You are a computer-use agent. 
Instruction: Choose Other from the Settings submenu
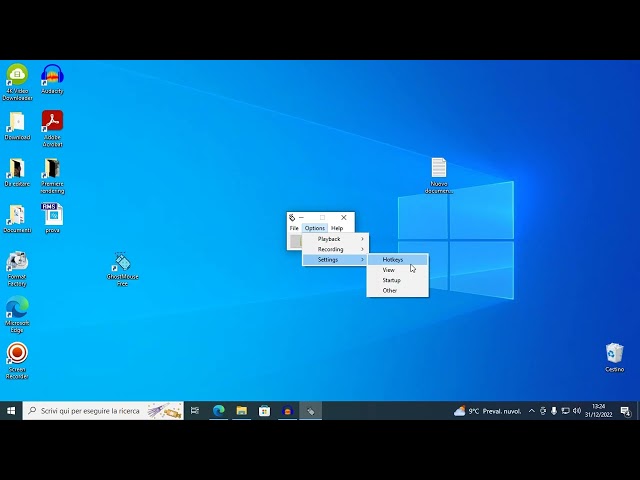coord(398,291)
